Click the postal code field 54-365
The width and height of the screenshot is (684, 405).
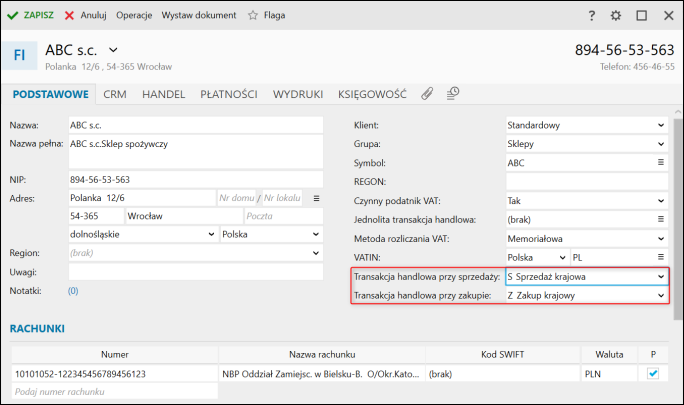96,216
